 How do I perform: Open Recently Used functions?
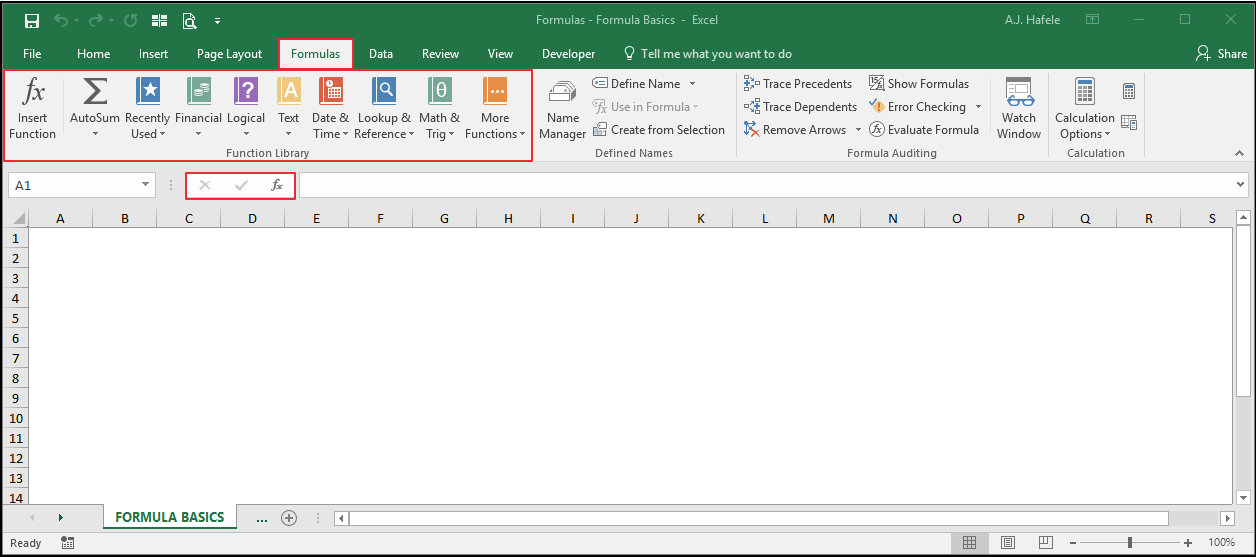148,110
